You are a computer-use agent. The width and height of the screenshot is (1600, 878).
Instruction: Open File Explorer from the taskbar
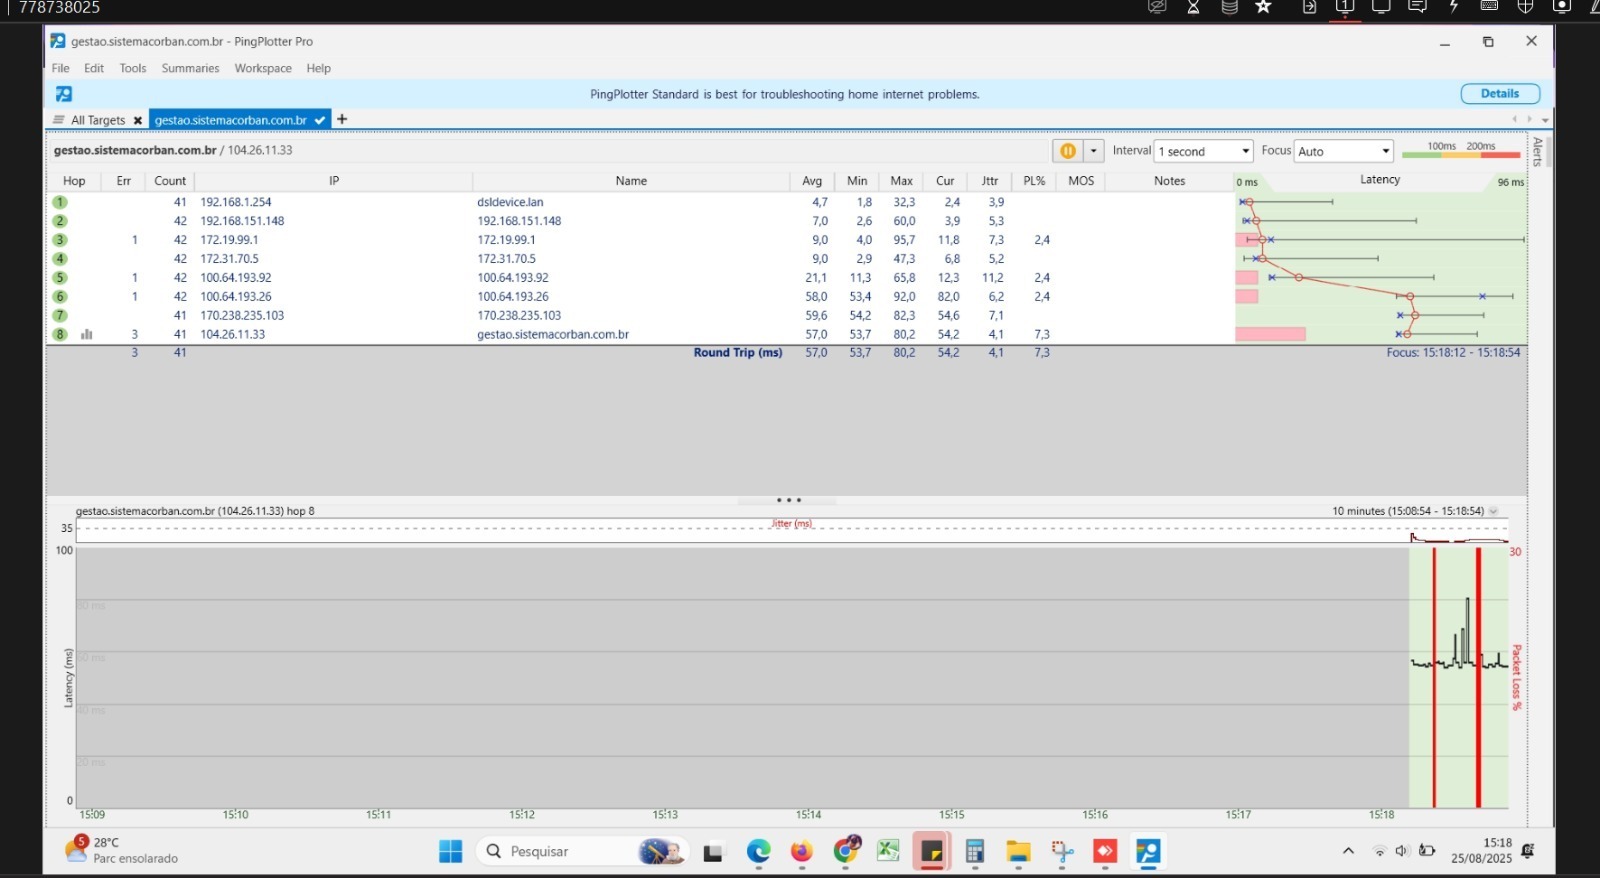pos(1018,851)
